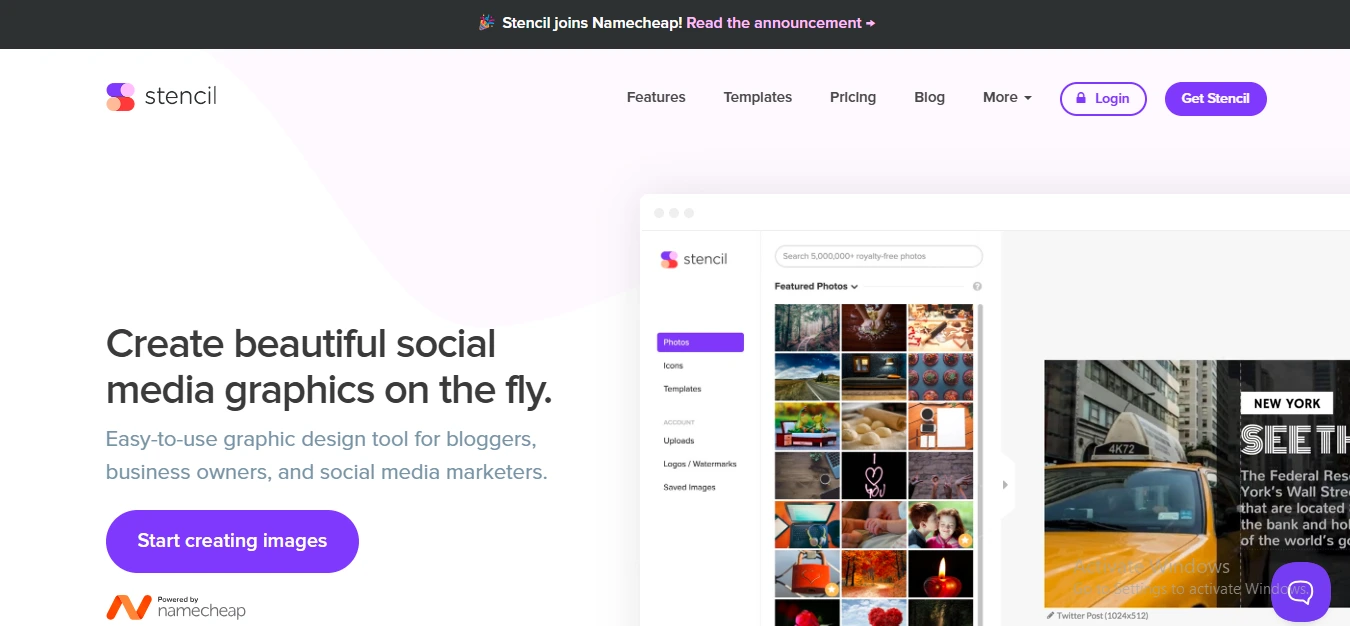Select the dough balls with rolling pin thumbnail
Screen dimensions: 1350x626
[874, 426]
